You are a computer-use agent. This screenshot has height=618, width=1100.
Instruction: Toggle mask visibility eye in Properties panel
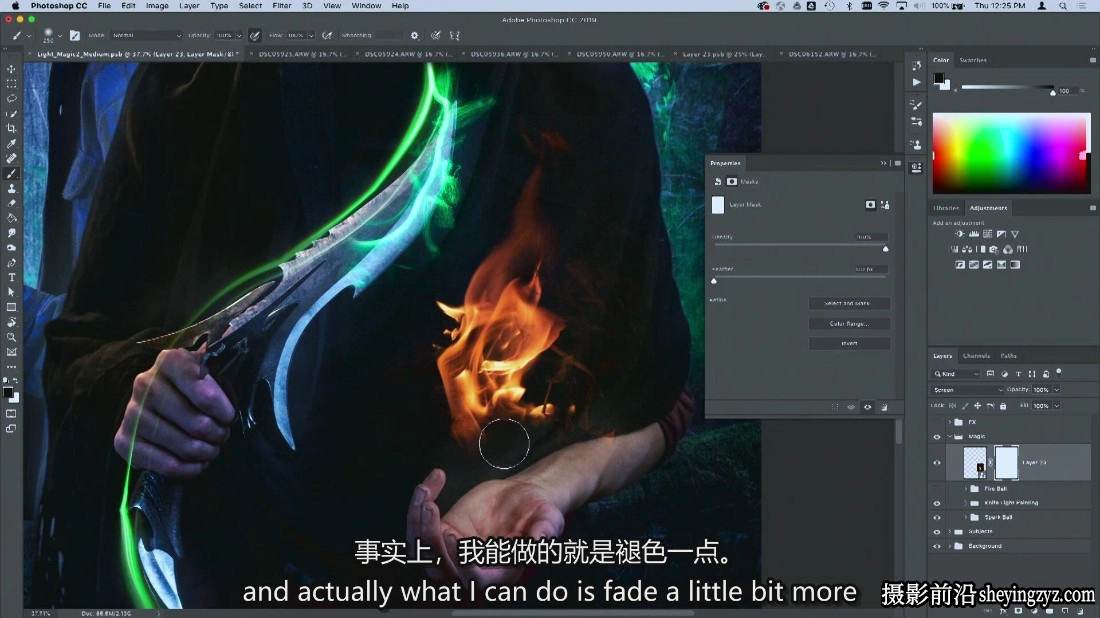(868, 407)
